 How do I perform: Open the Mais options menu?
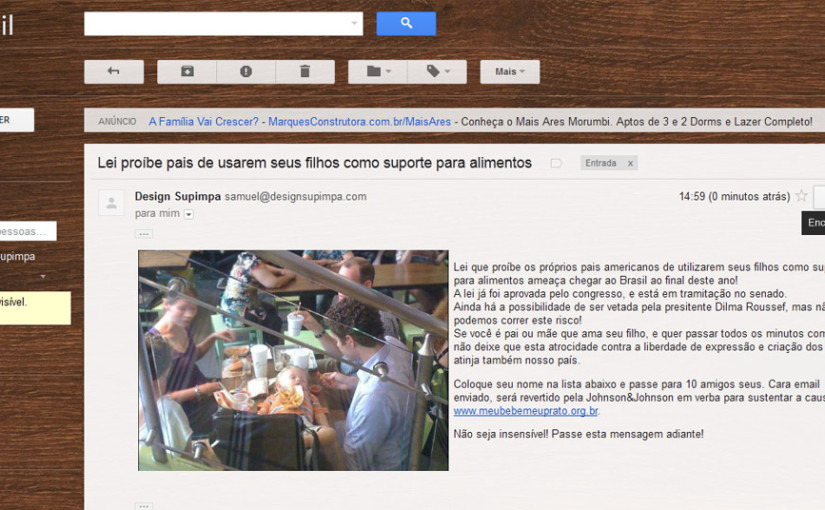510,72
